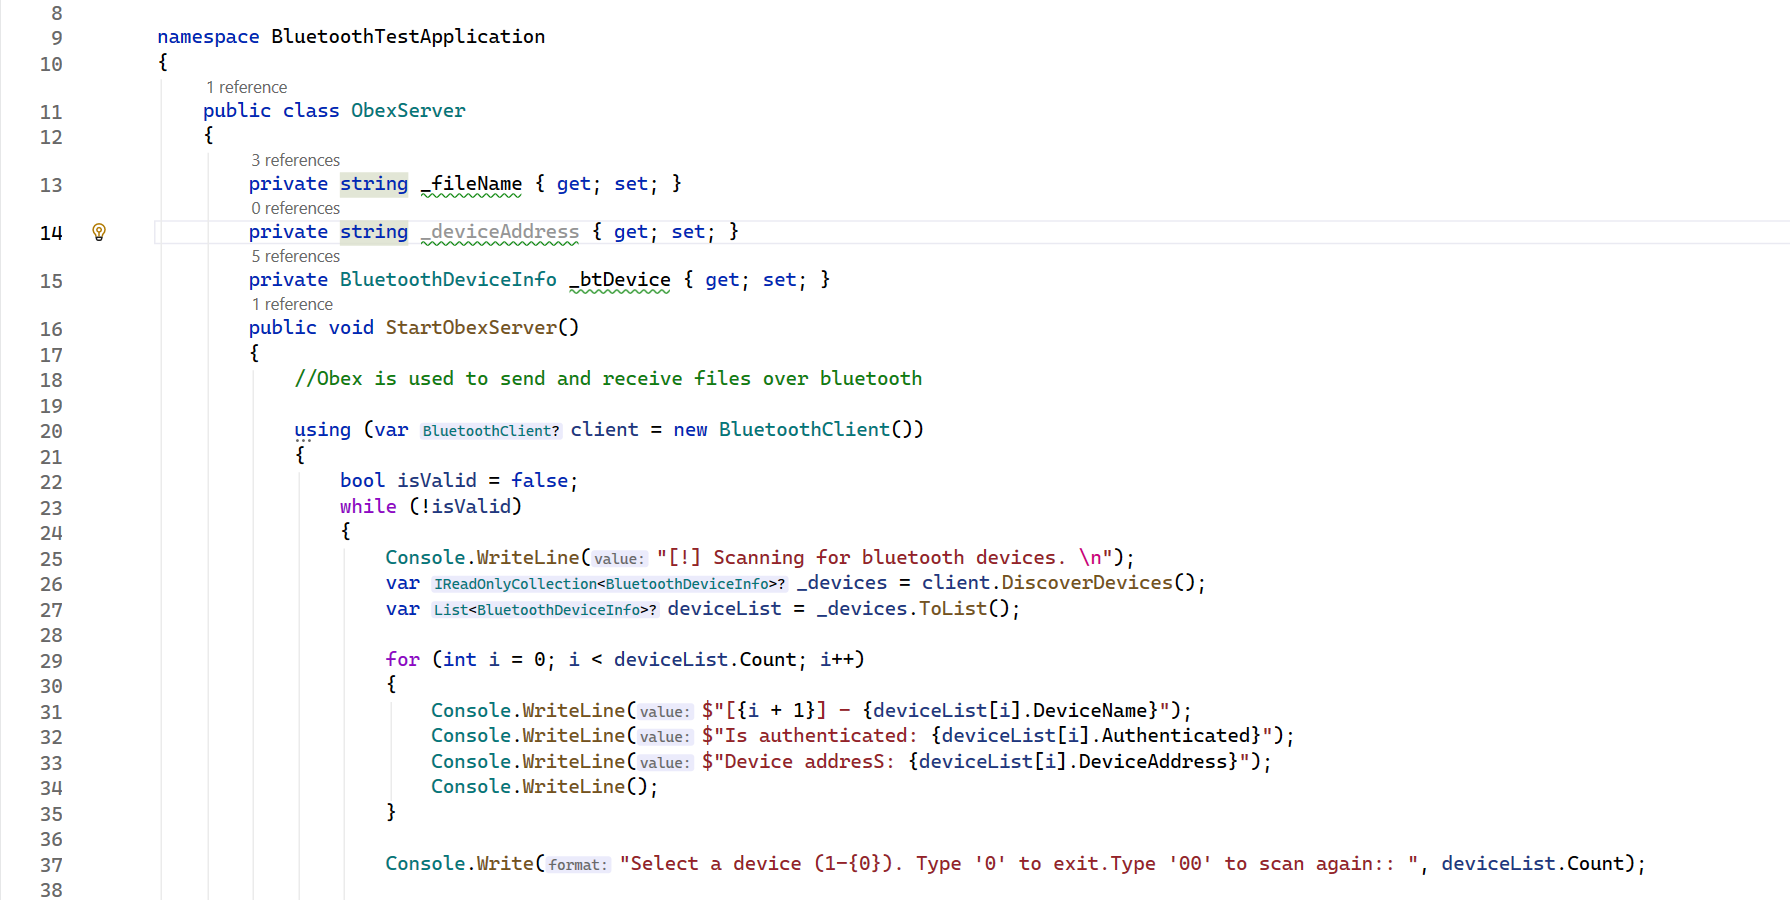Click the lightbulb quick actions icon

click(x=99, y=232)
